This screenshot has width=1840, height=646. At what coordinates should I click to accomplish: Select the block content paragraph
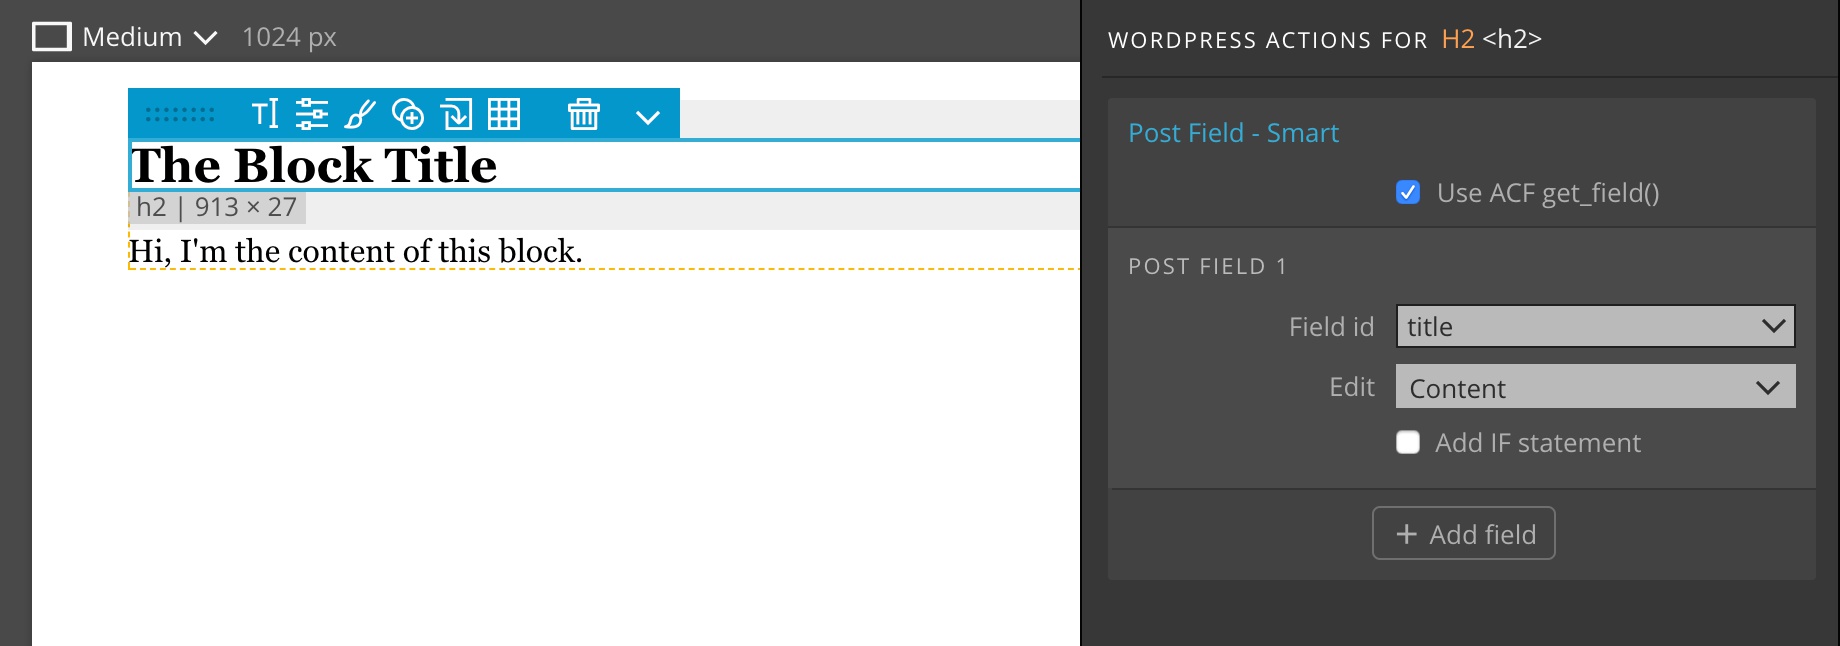click(356, 251)
